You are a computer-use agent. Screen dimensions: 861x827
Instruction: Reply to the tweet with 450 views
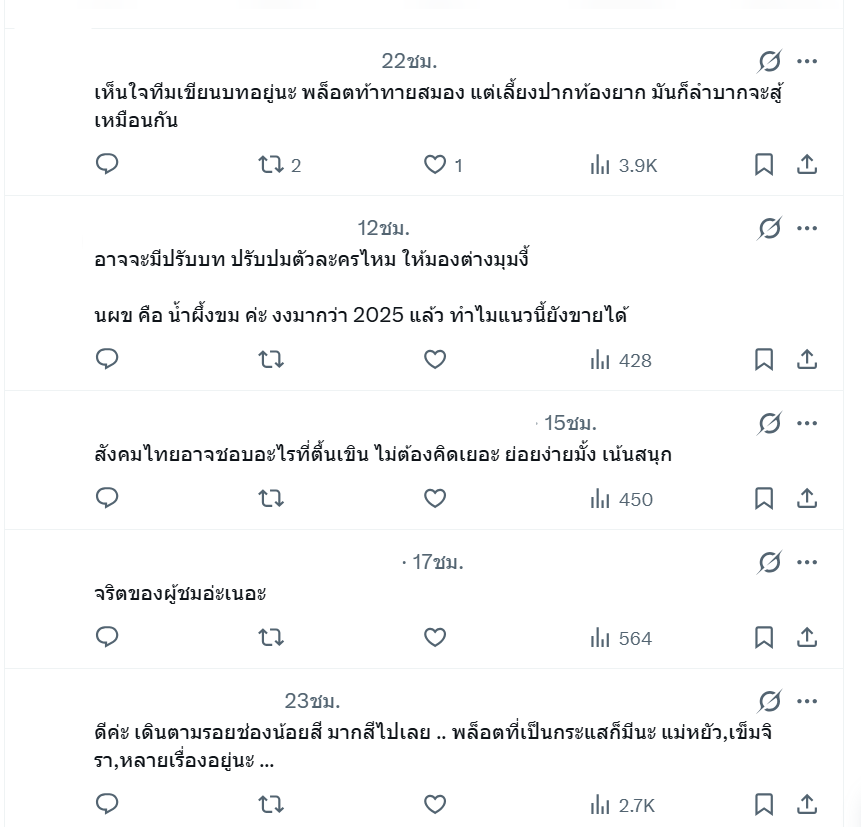107,498
